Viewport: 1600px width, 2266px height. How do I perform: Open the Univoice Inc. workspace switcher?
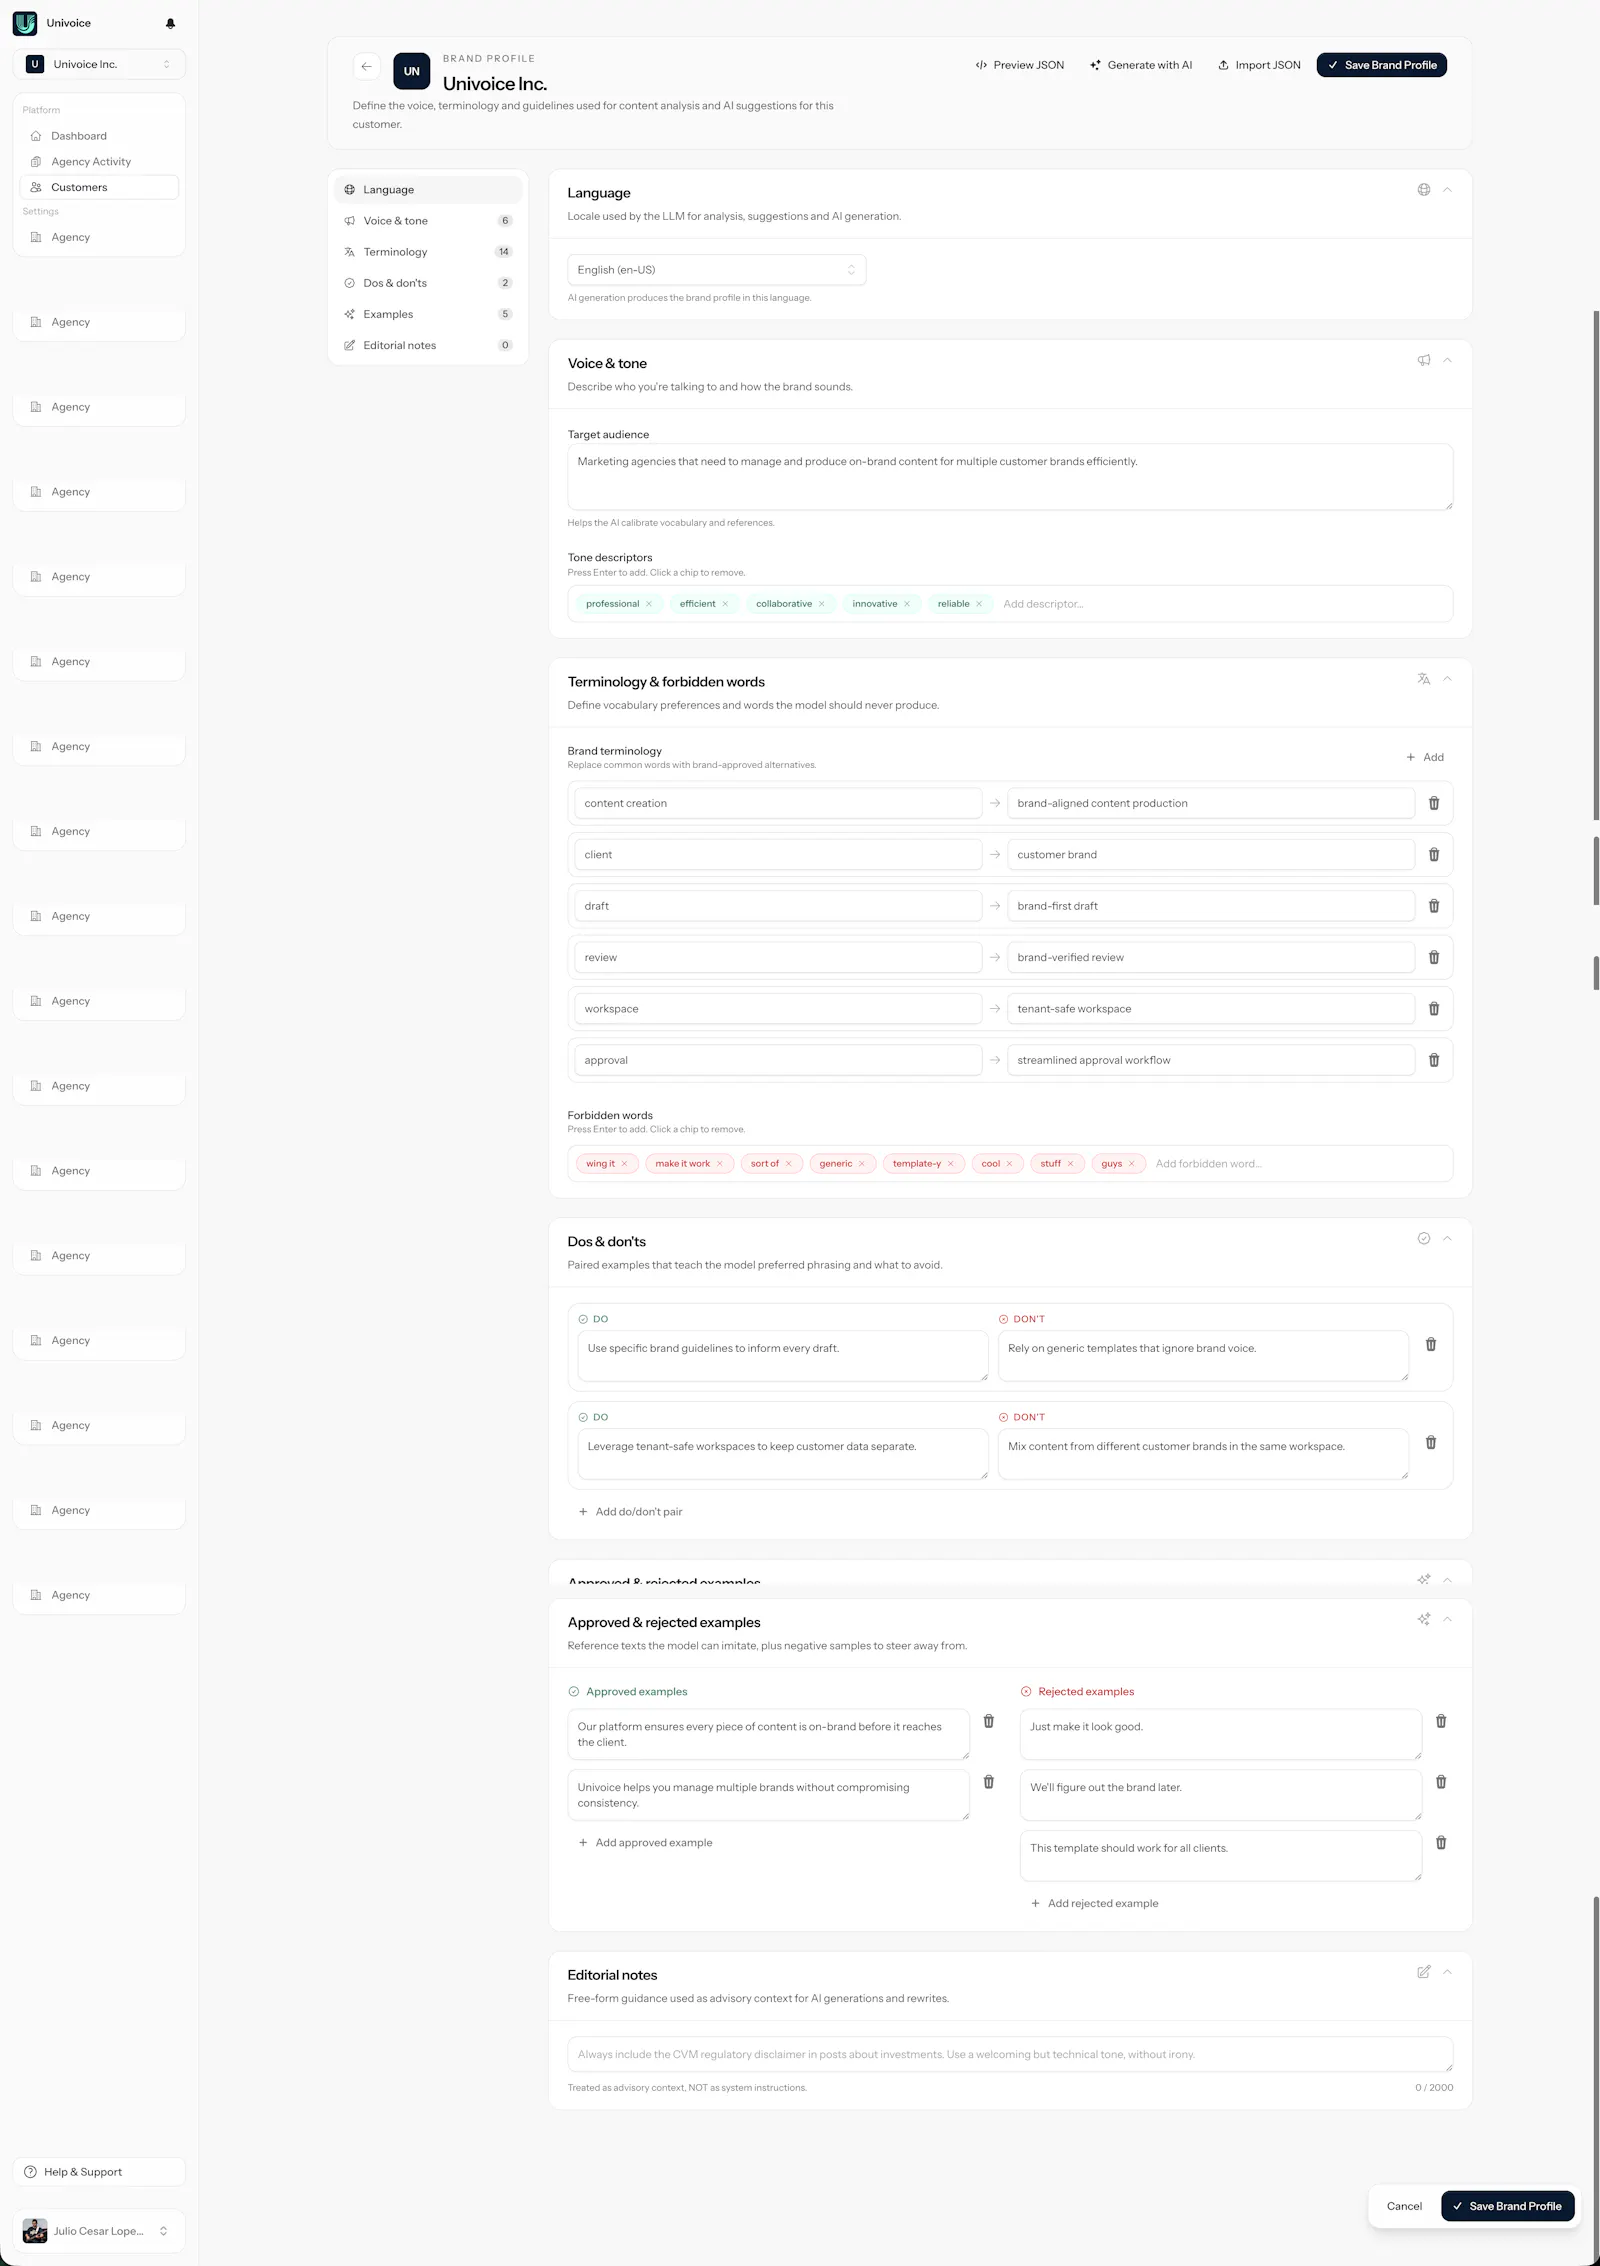pyautogui.click(x=99, y=64)
